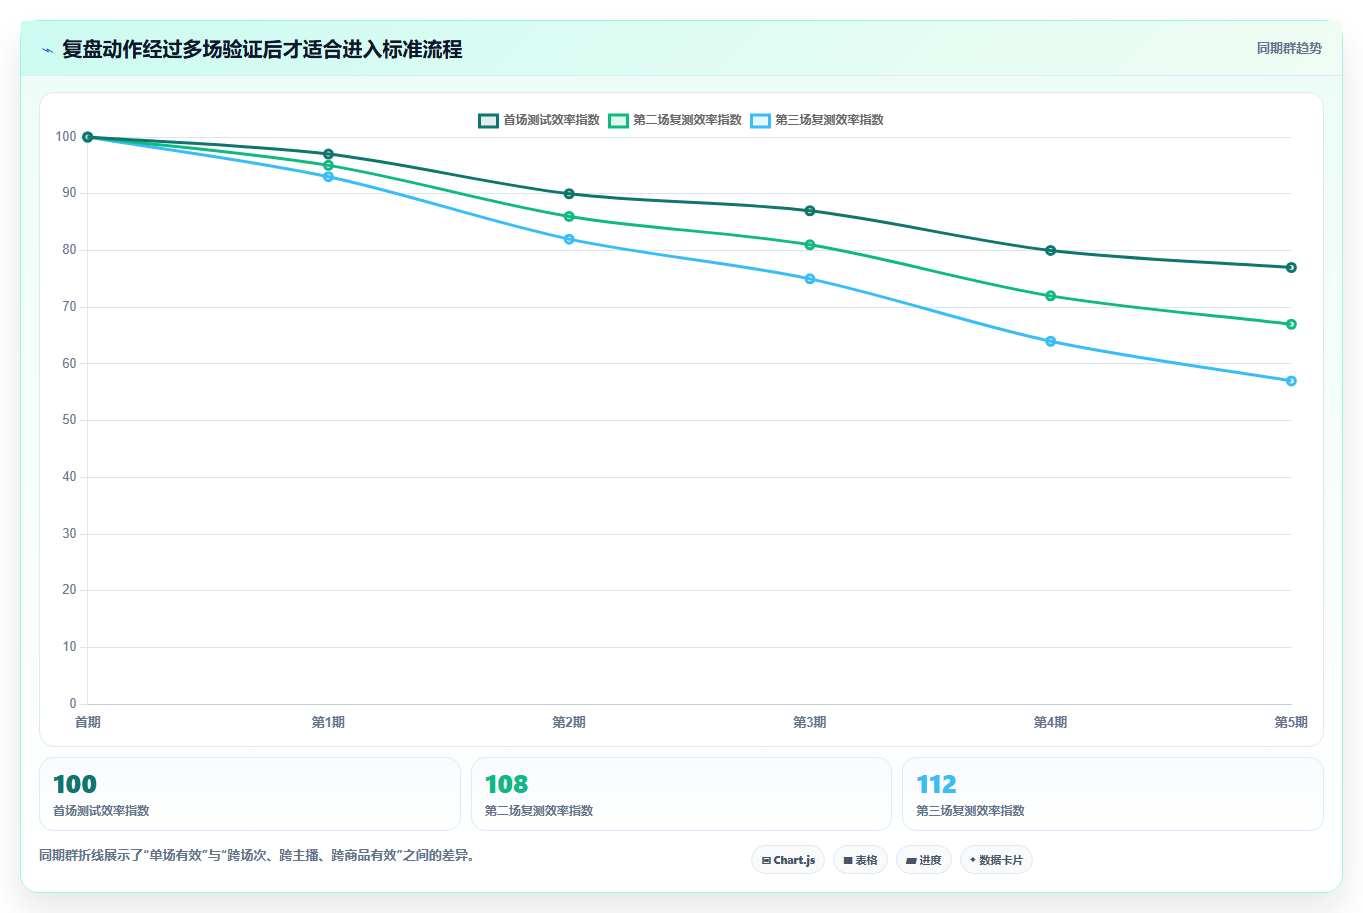Click the 第1期 x-axis label
This screenshot has height=913, width=1363.
pos(328,722)
